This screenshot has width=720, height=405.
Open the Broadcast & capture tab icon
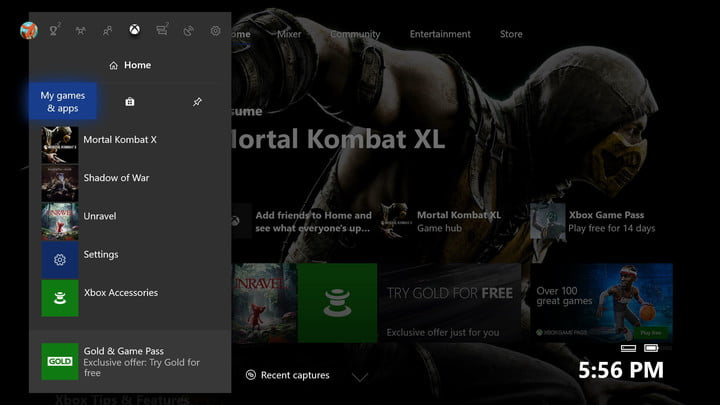click(x=188, y=31)
